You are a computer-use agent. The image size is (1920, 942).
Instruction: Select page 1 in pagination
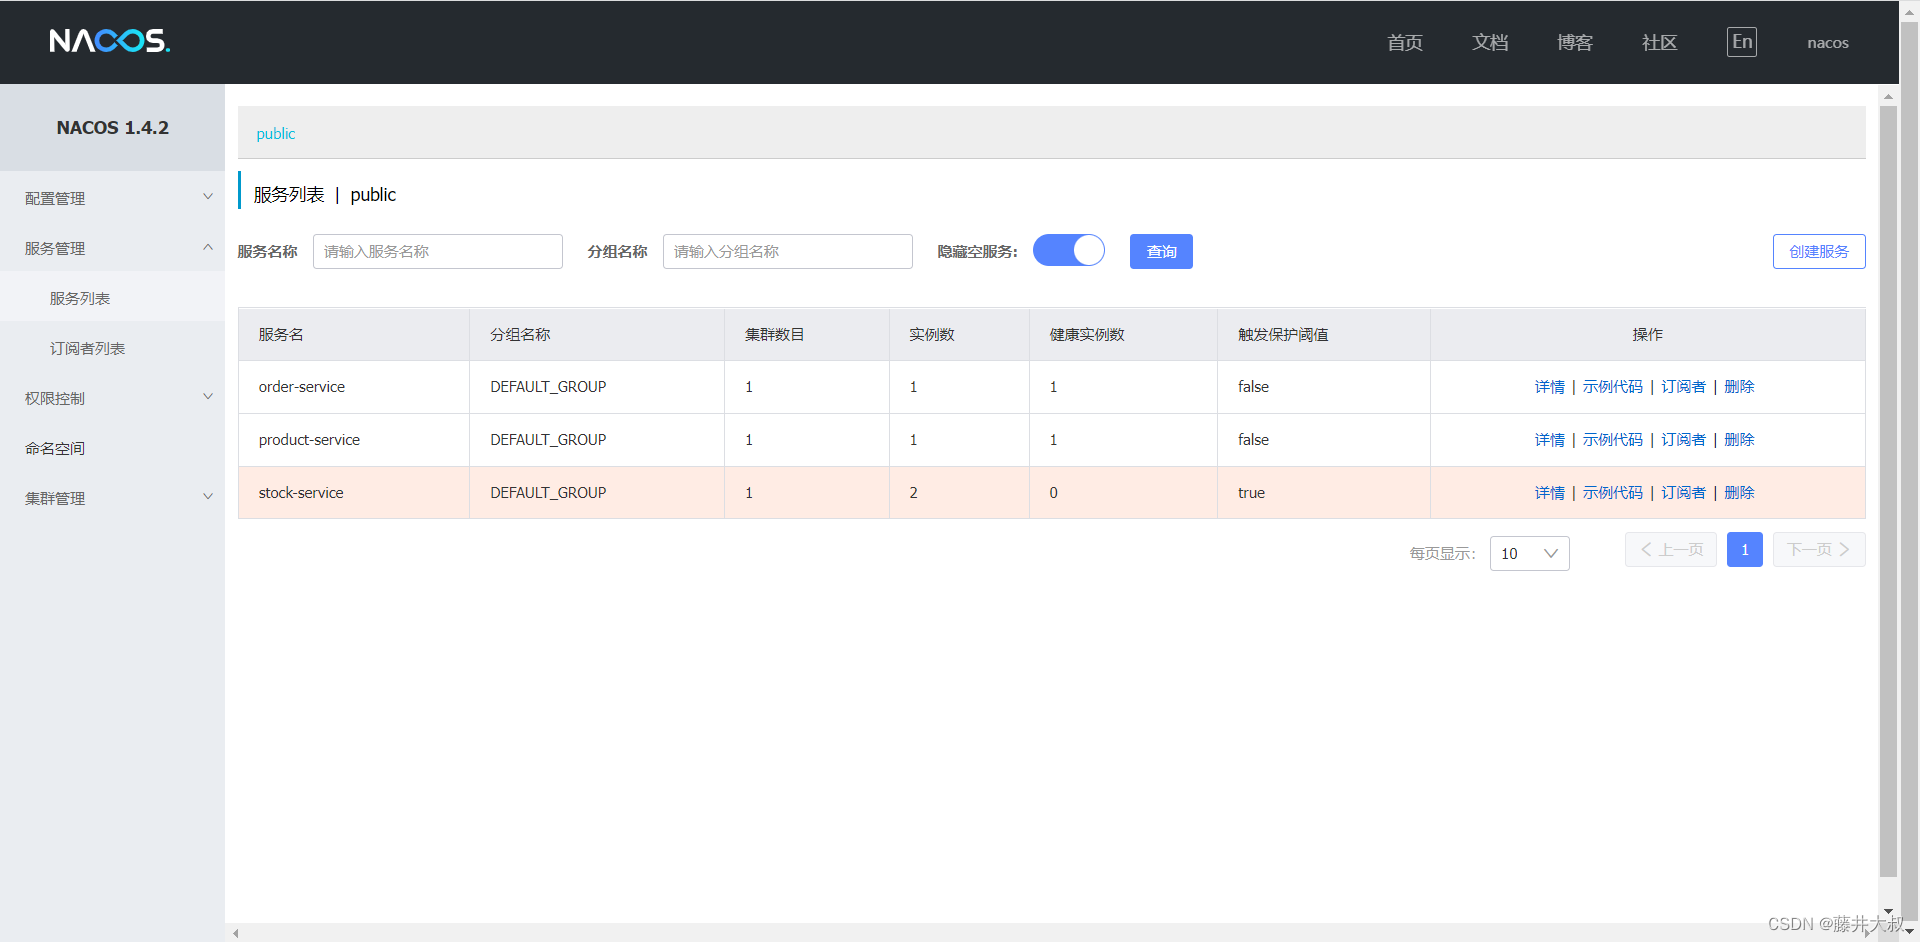pyautogui.click(x=1745, y=550)
